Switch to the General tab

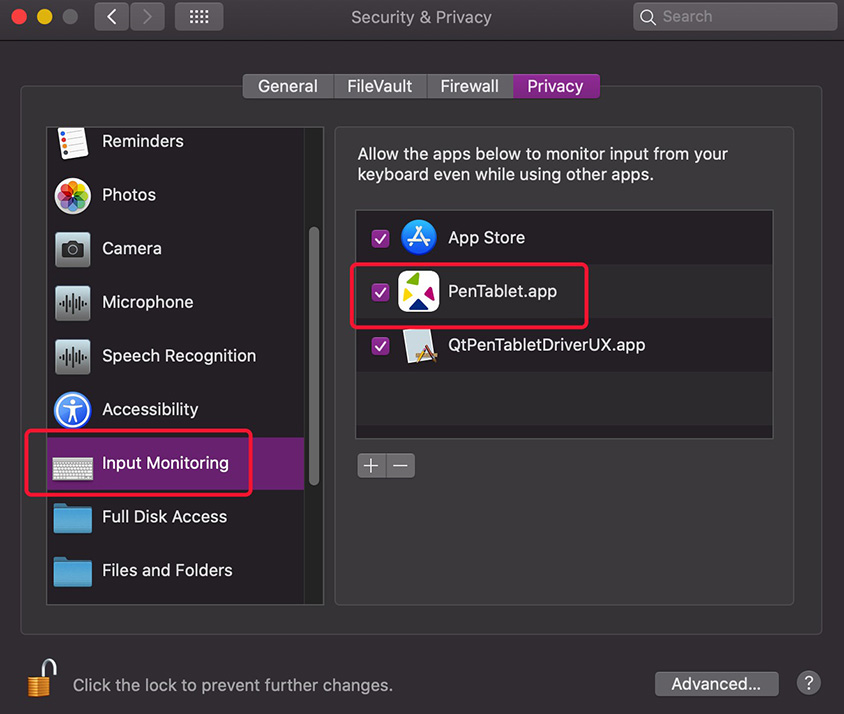coord(288,86)
